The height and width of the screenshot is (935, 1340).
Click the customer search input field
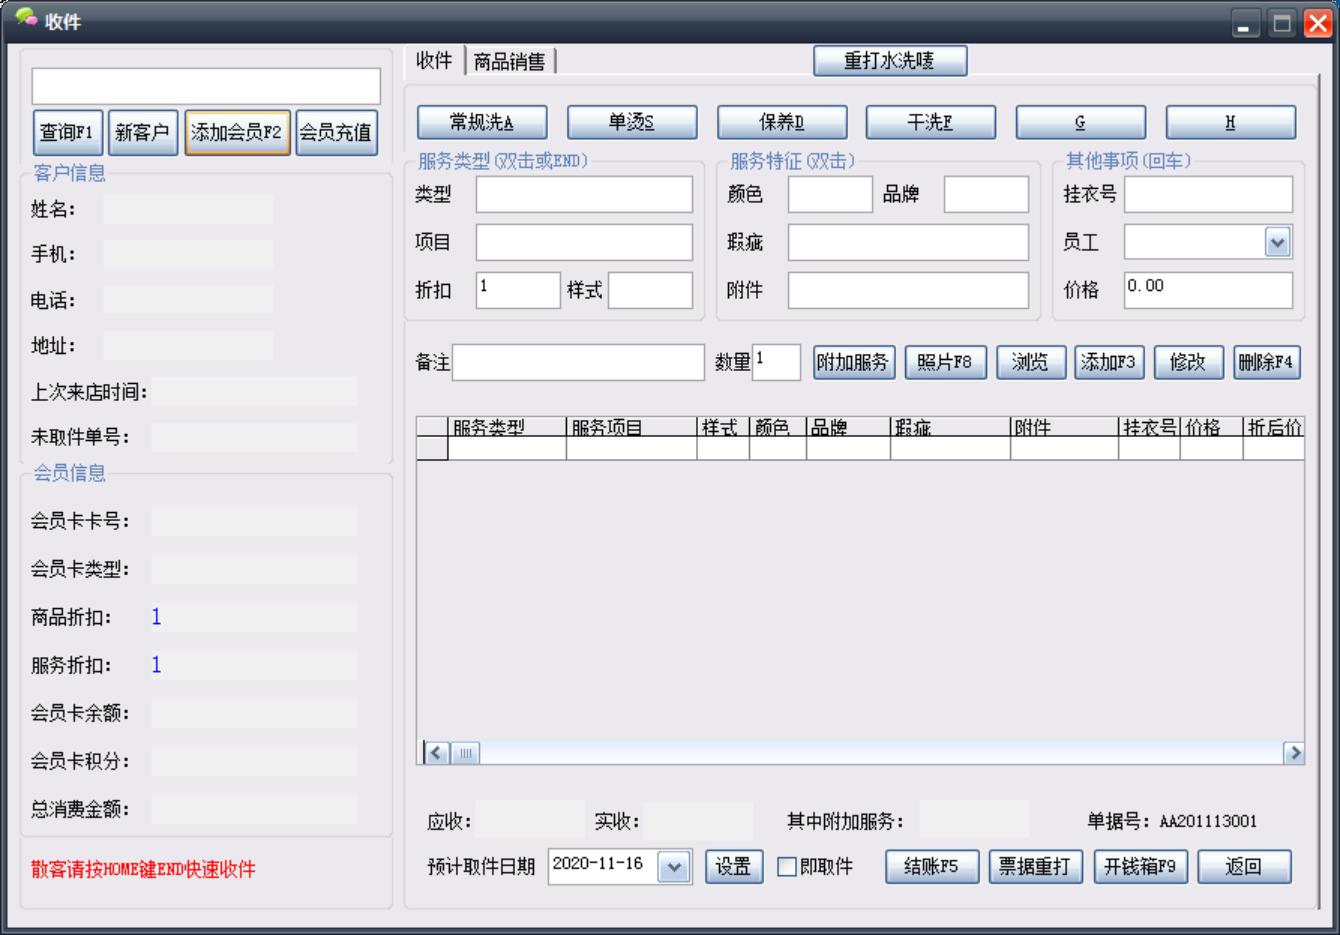click(206, 86)
